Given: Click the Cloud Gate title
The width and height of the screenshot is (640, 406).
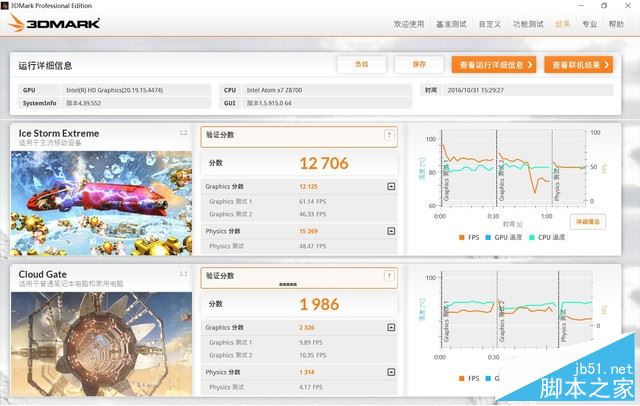Looking at the screenshot, I should click(x=42, y=275).
